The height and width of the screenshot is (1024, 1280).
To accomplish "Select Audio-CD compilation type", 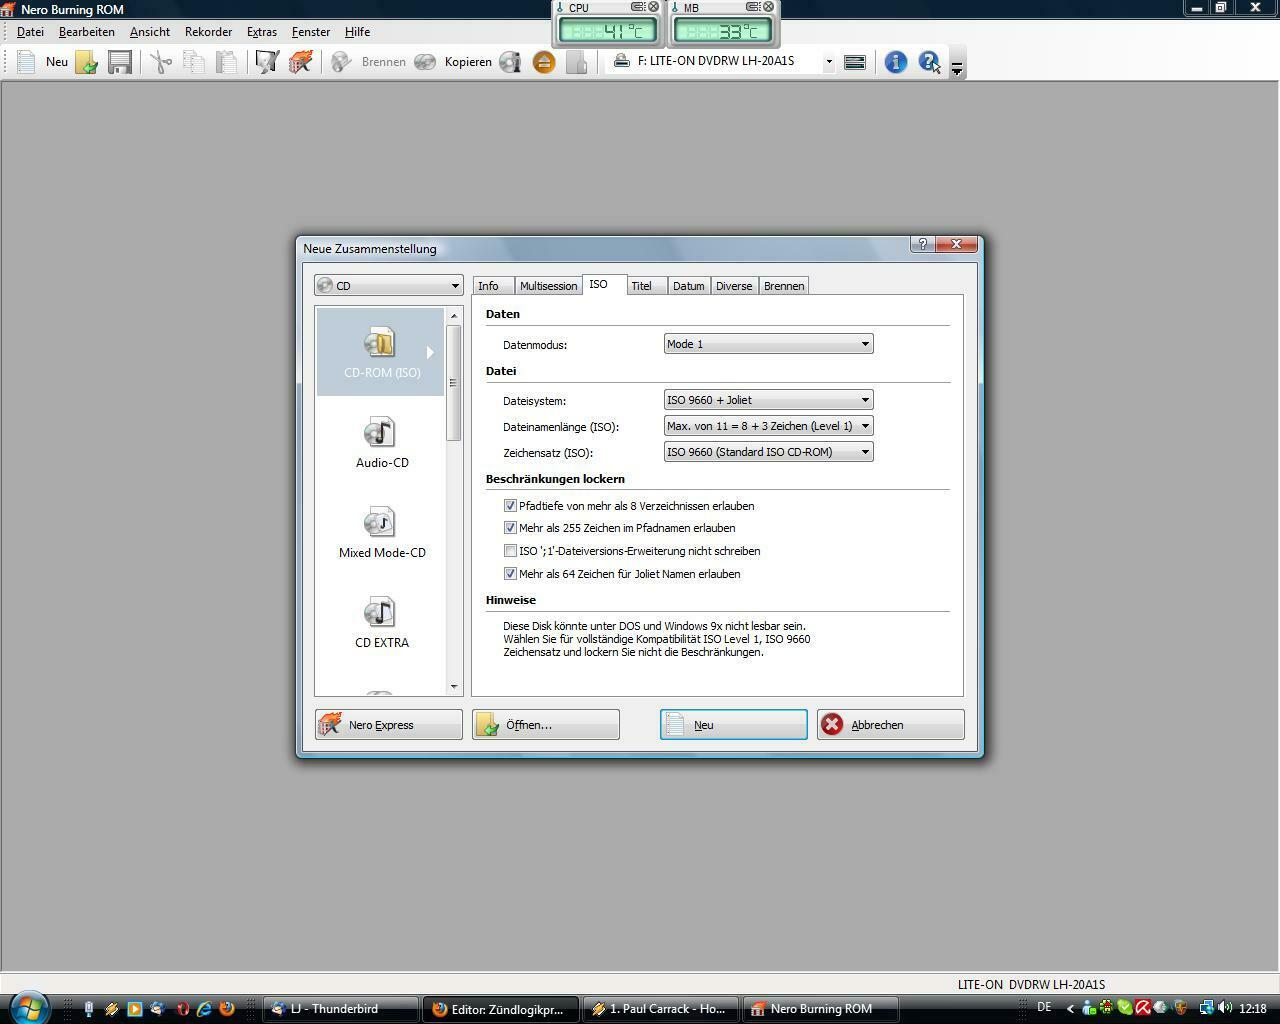I will click(x=380, y=442).
